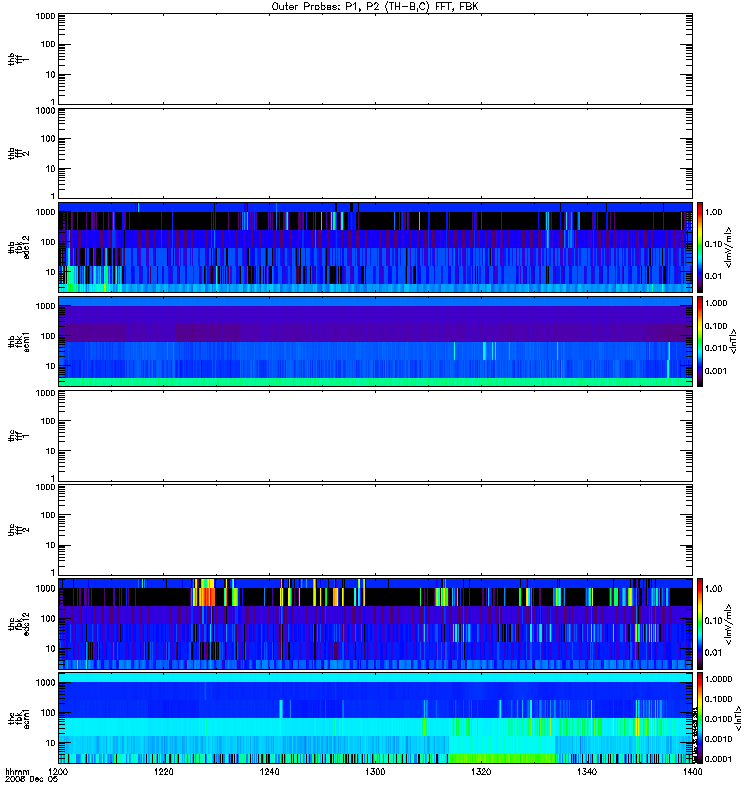Viewport: 750px width, 800px height.
Task: Click the thb fbk scm1 spectrogram panel
Action: [375, 341]
